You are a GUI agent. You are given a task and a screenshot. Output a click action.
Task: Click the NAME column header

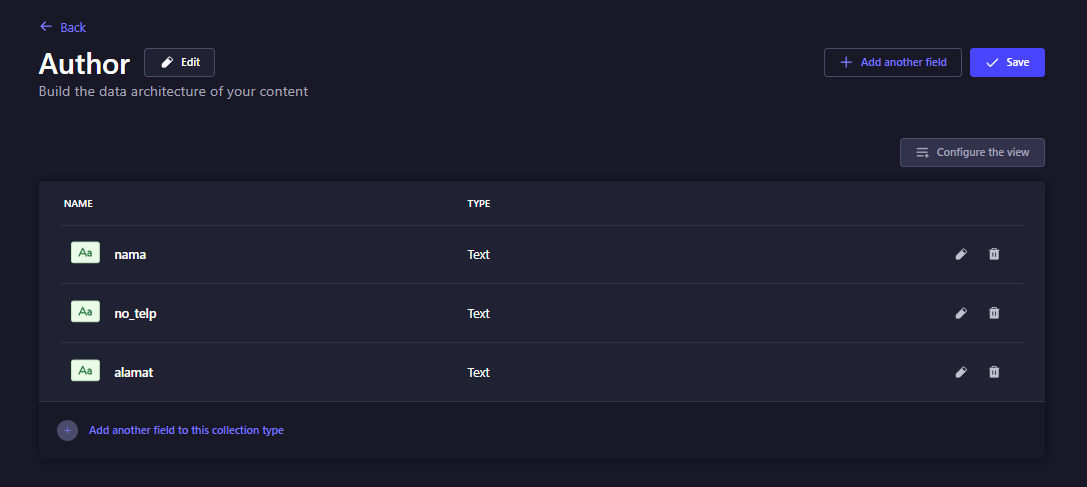78,204
